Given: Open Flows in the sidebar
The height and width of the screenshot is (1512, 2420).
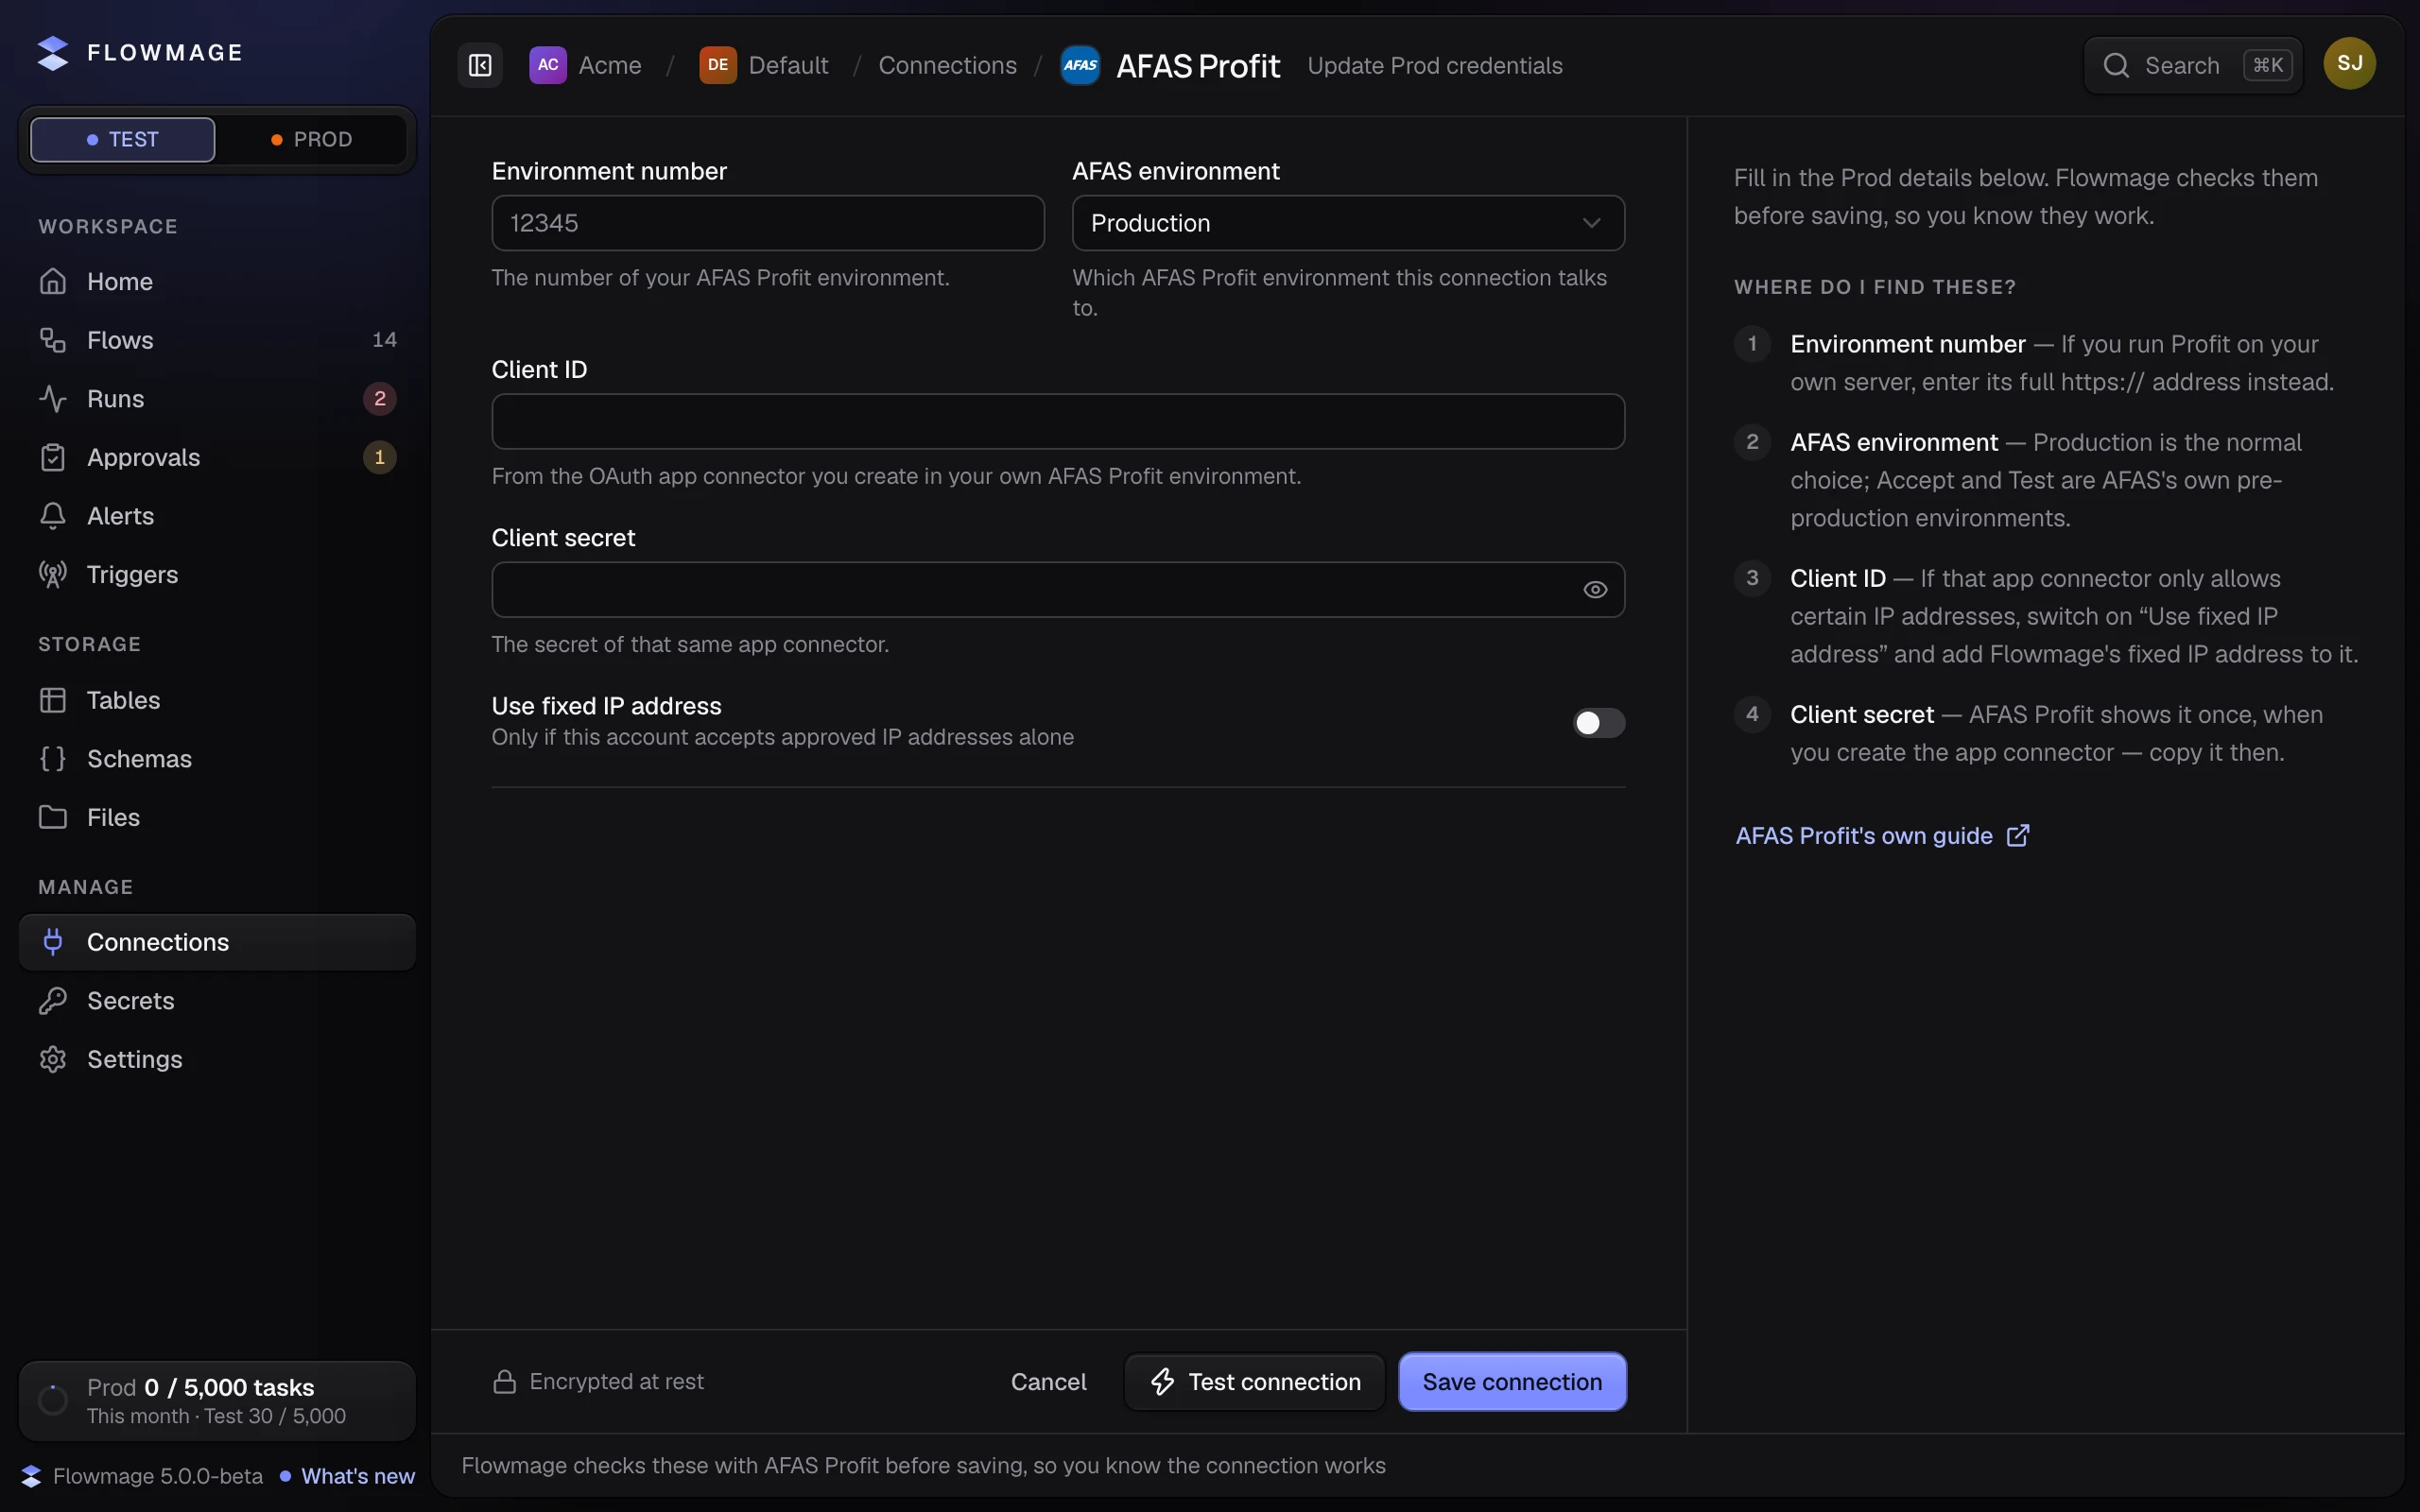Looking at the screenshot, I should [x=217, y=340].
